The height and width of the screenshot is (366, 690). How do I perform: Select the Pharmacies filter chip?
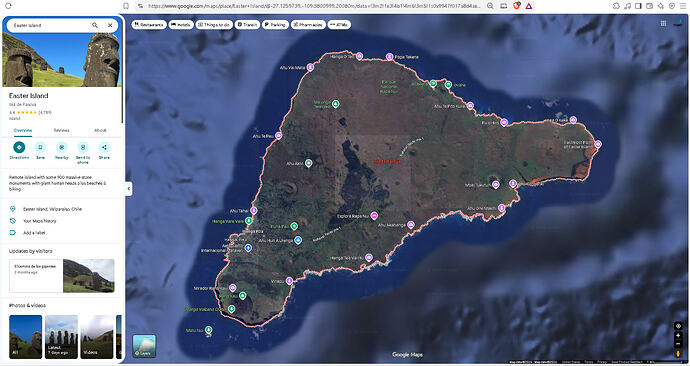[x=308, y=25]
